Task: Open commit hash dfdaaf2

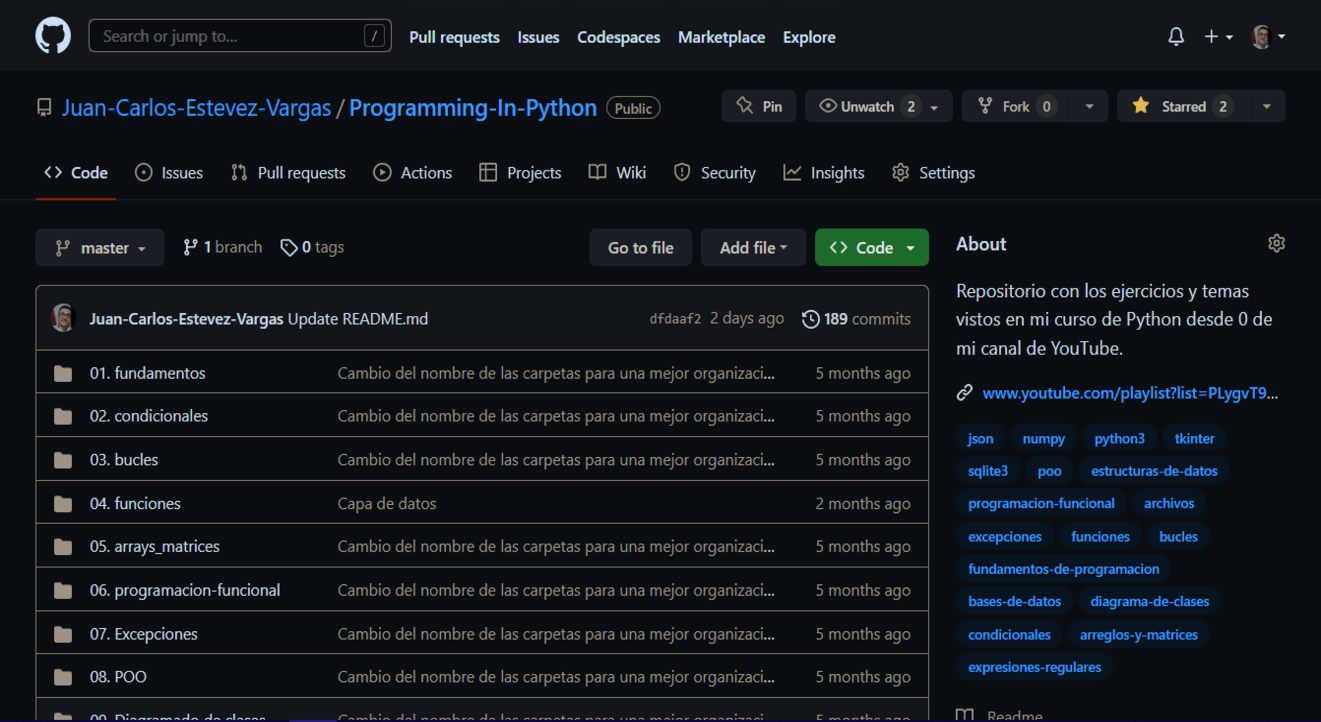Action: pyautogui.click(x=676, y=319)
